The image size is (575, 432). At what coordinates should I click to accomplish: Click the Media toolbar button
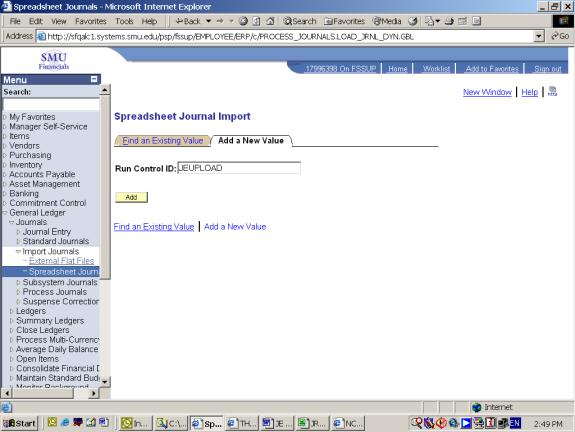387,21
